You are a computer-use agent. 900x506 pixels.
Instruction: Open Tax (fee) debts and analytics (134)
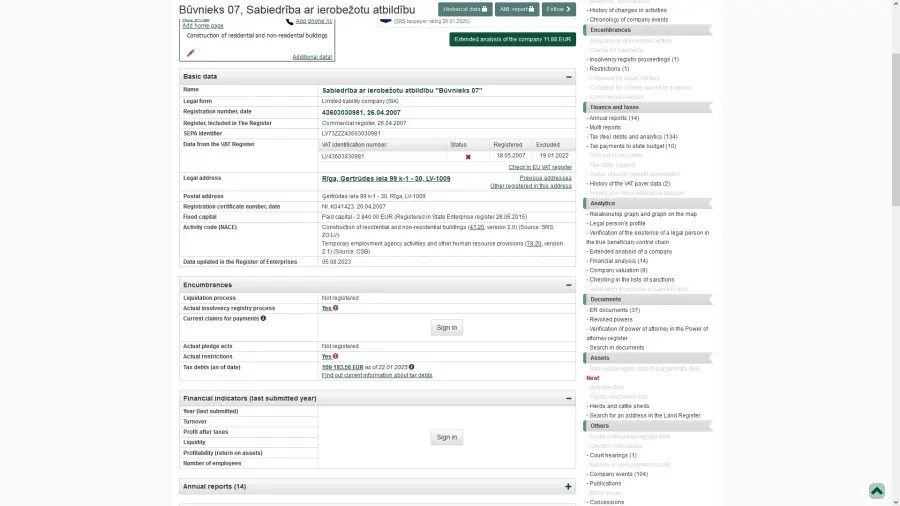pyautogui.click(x=633, y=137)
